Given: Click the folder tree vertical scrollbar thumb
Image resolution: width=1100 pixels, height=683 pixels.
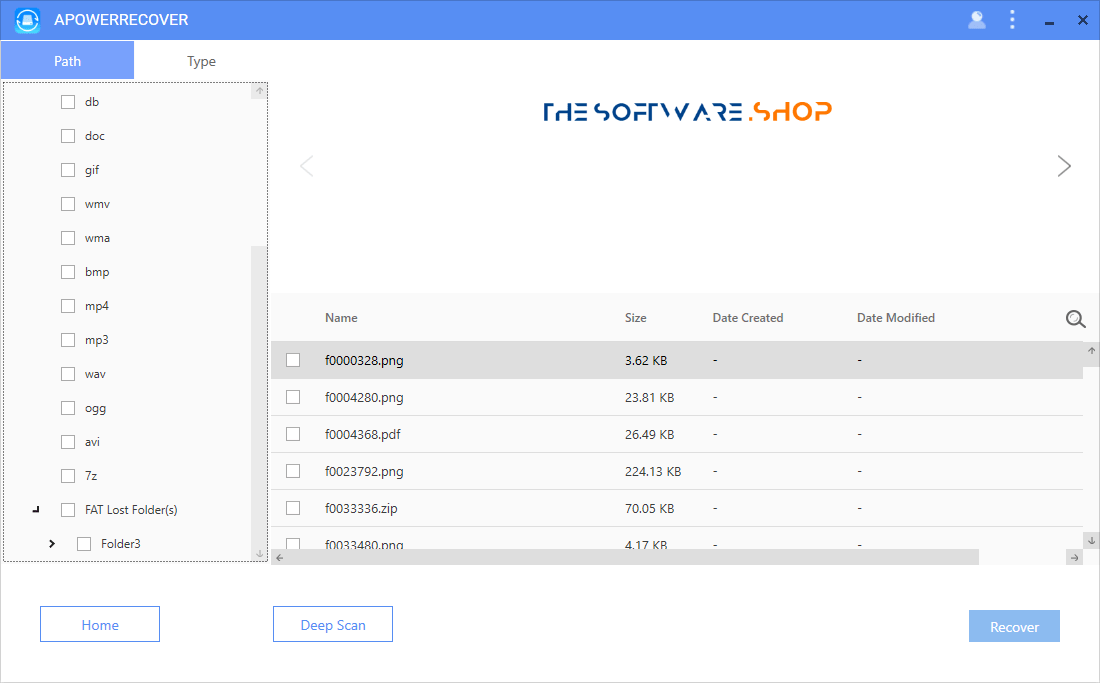Looking at the screenshot, I should tap(259, 395).
